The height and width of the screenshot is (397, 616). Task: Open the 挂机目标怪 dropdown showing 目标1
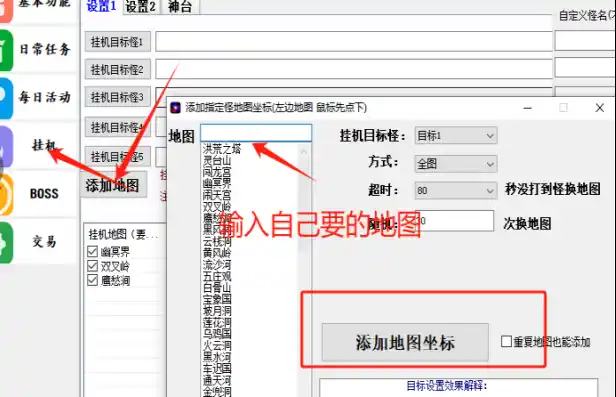pyautogui.click(x=456, y=136)
